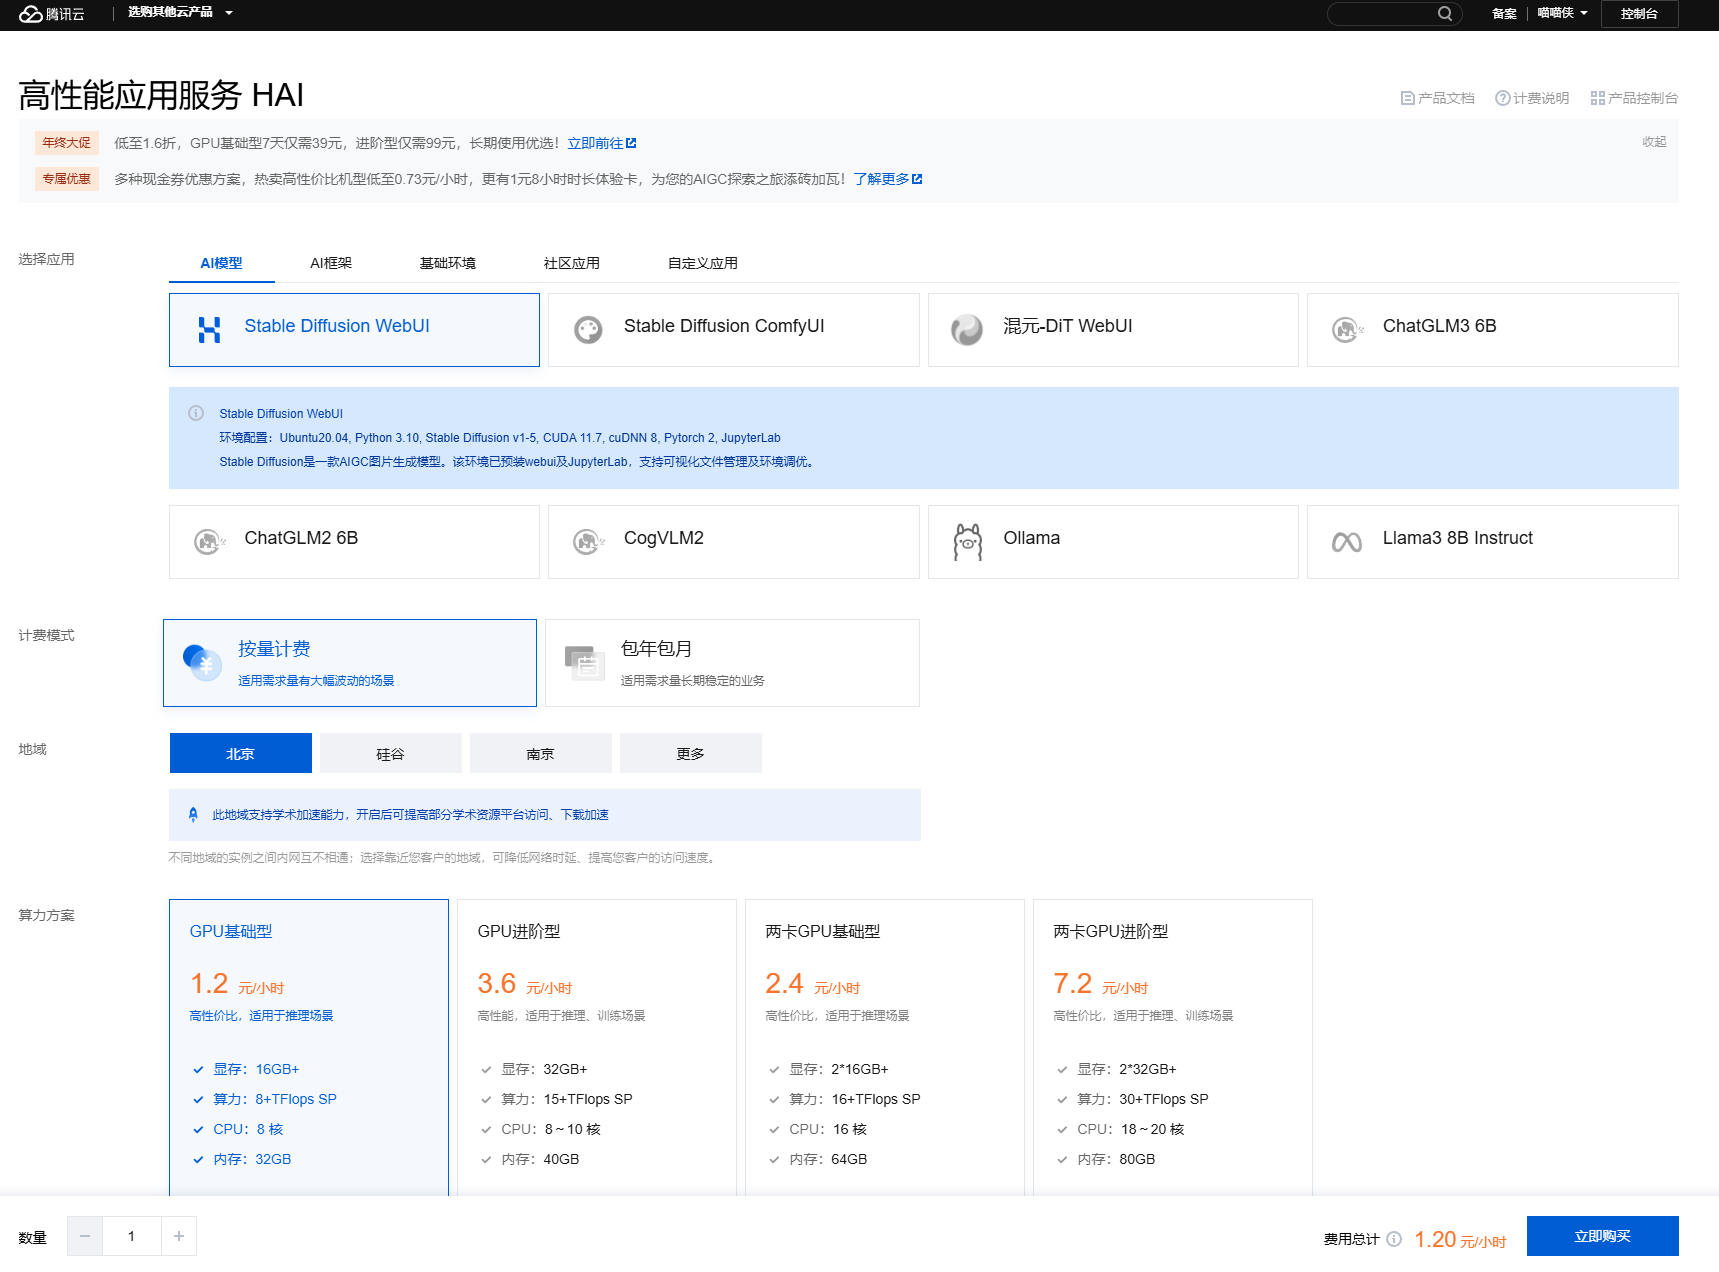
Task: Click the 计费说明 question mark icon
Action: (x=1502, y=98)
